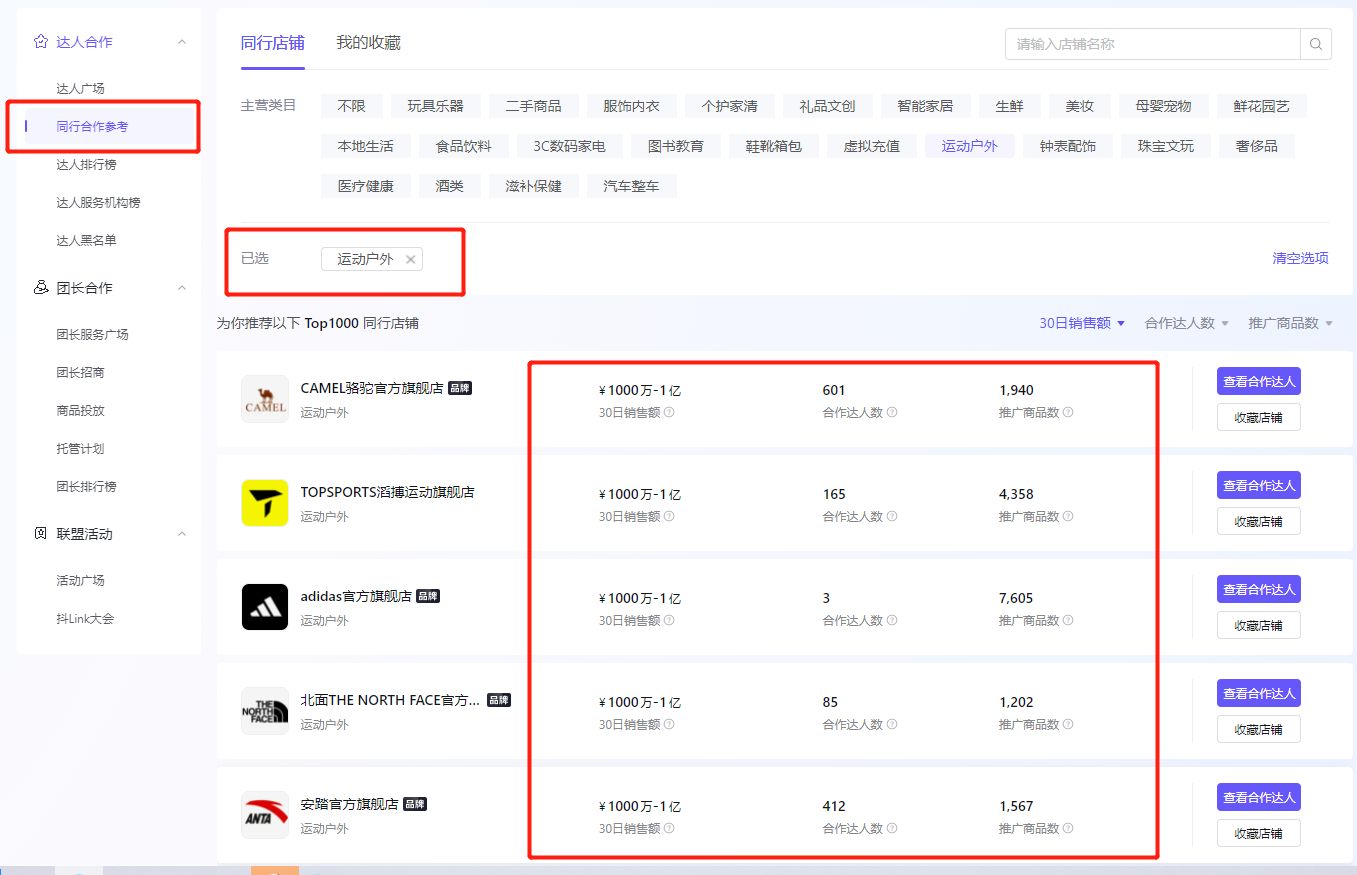Viewport: 1357px width, 875px height.
Task: Click 查看合作达人 for CAMEL骆驼 store
Action: 1259,381
